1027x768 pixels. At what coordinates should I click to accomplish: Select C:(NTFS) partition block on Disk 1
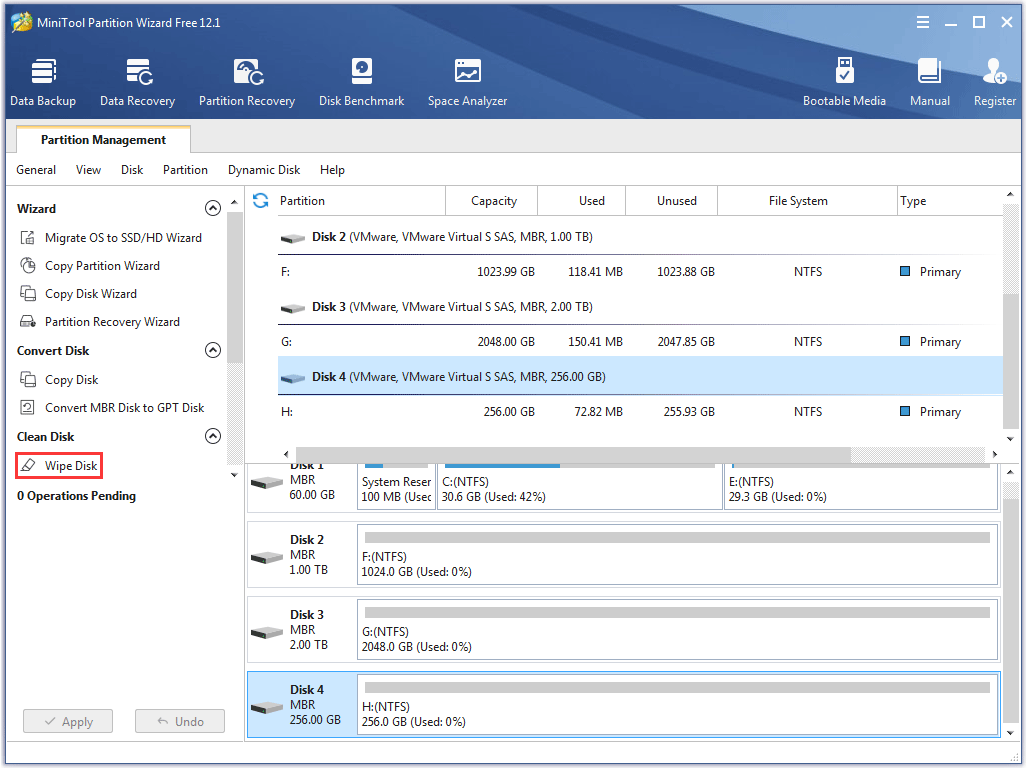580,486
